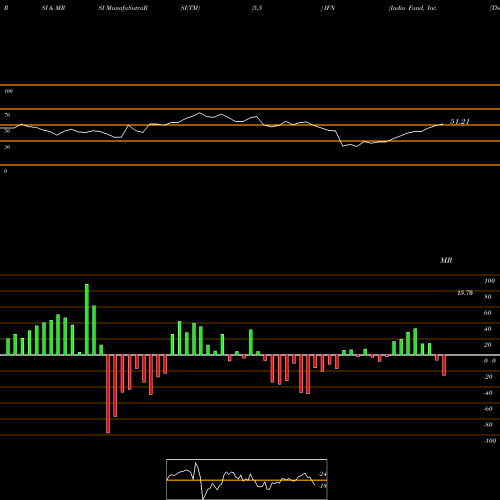Screen dimensions: 500x500
Task: Click the longest red histogram bar
Action: 108,394
